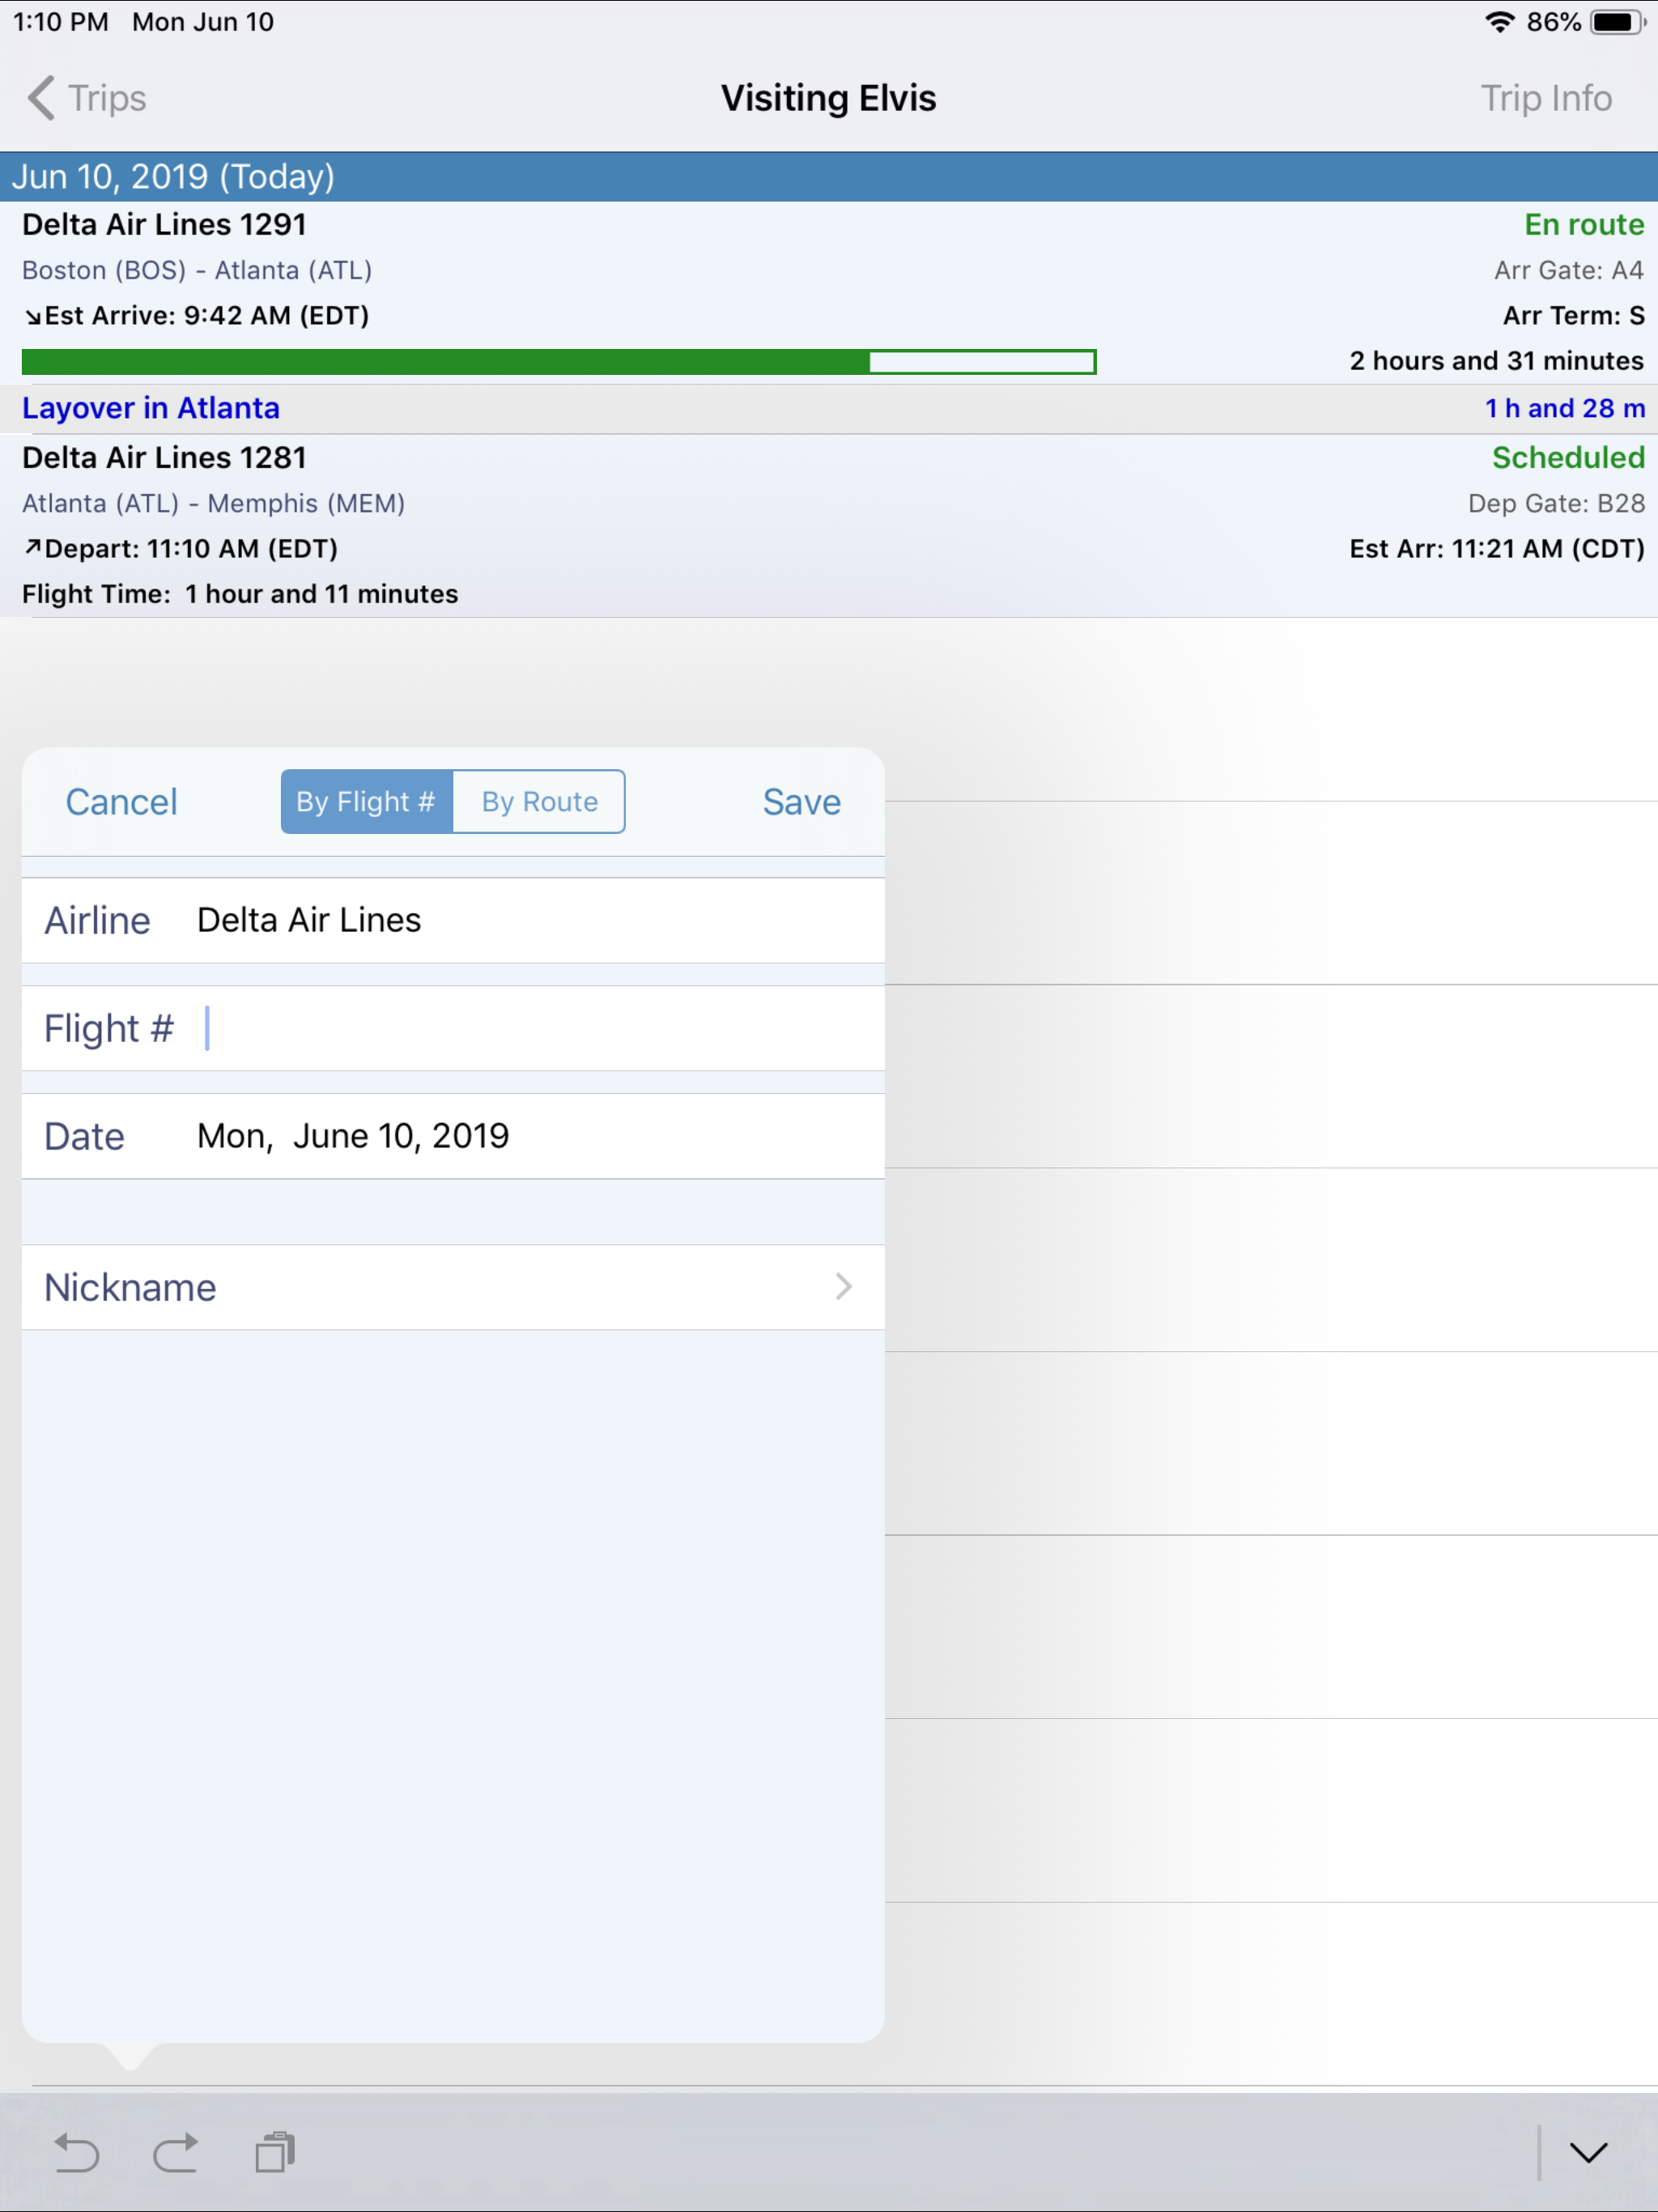Tap the battery status icon

point(1616,22)
